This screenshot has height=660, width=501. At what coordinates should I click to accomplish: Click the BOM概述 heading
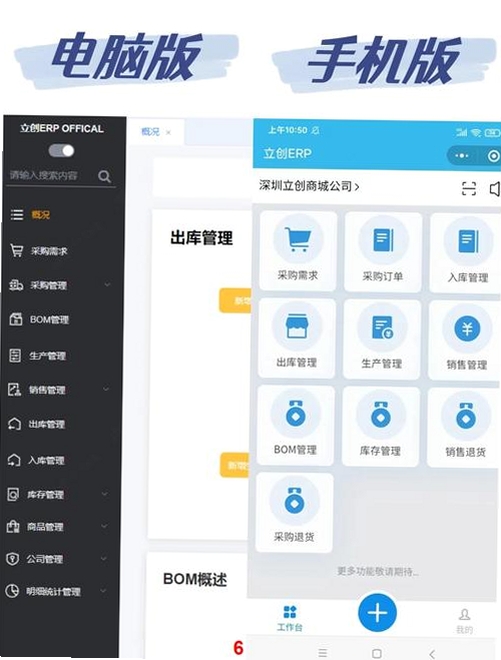point(195,580)
